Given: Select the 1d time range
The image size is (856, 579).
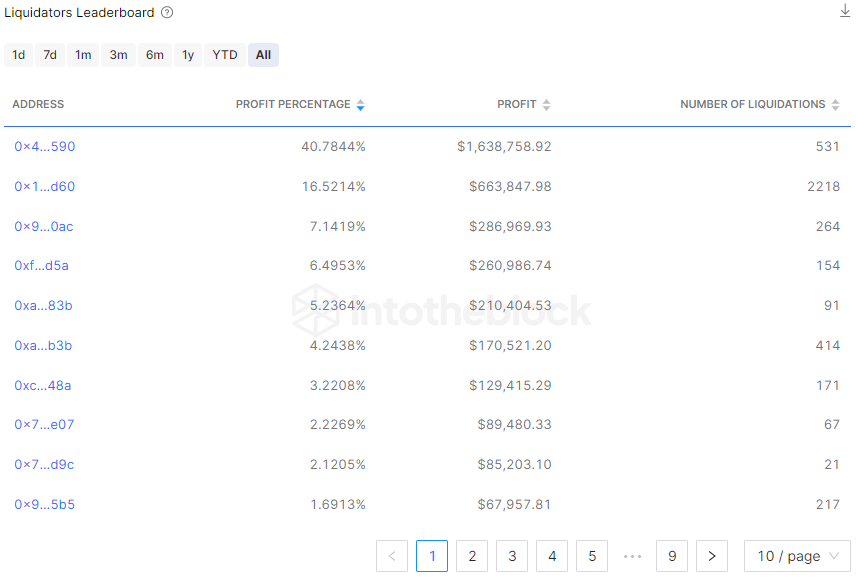Looking at the screenshot, I should [x=19, y=55].
